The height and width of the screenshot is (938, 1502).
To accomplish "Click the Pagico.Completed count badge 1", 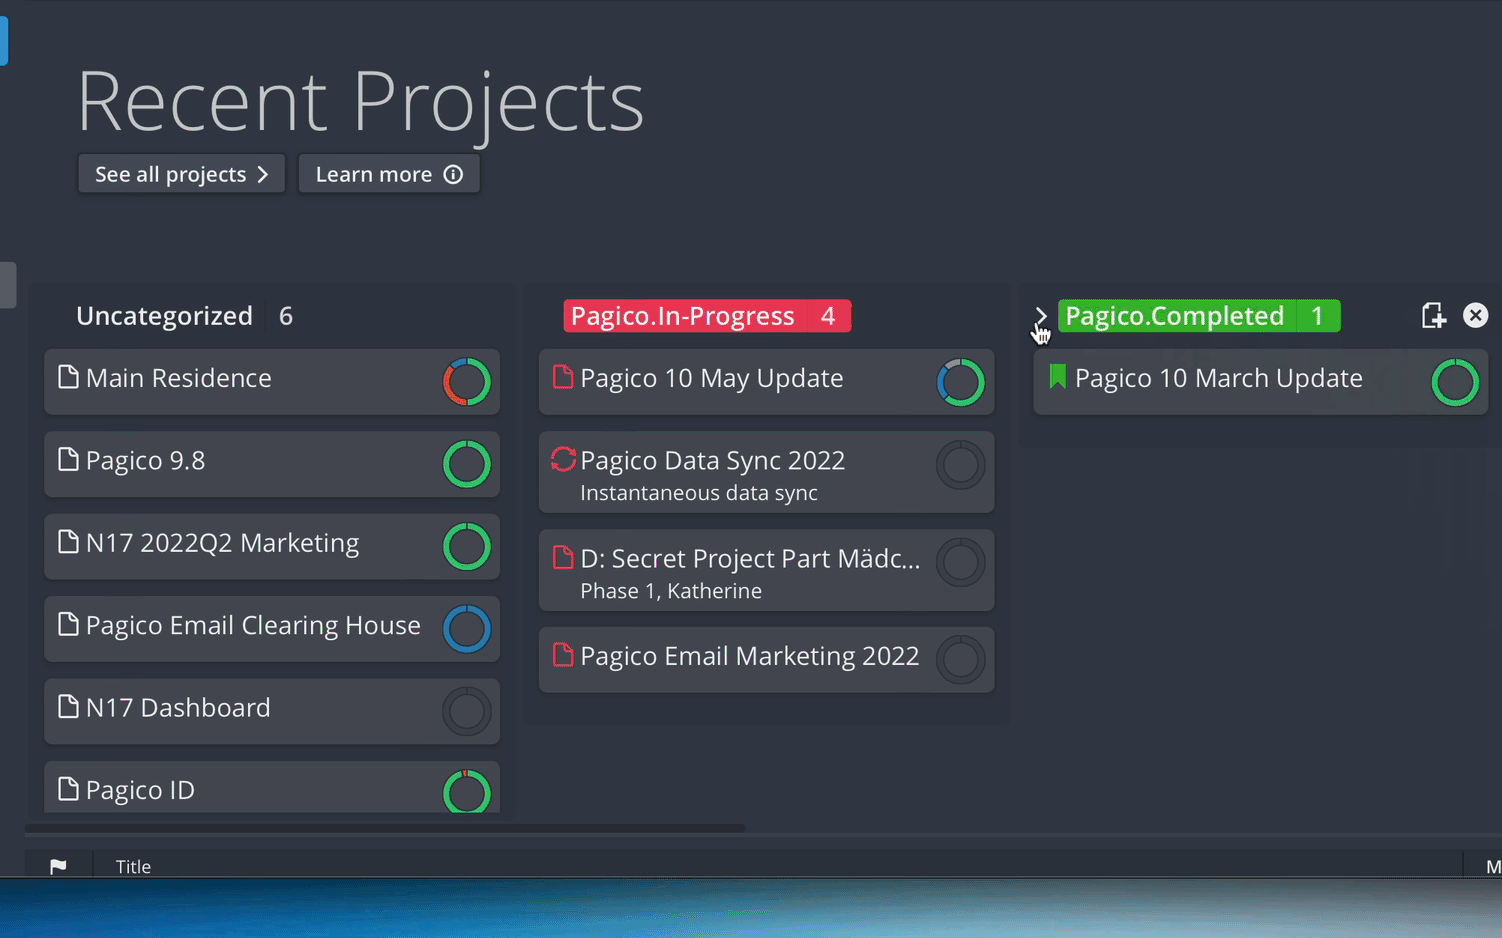I will [x=1318, y=316].
